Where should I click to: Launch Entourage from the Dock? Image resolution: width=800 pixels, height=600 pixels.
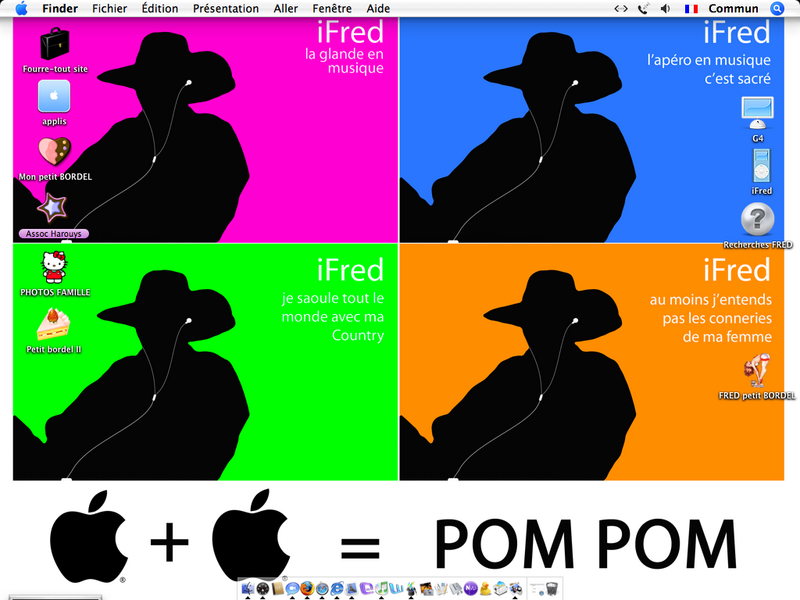[366, 588]
